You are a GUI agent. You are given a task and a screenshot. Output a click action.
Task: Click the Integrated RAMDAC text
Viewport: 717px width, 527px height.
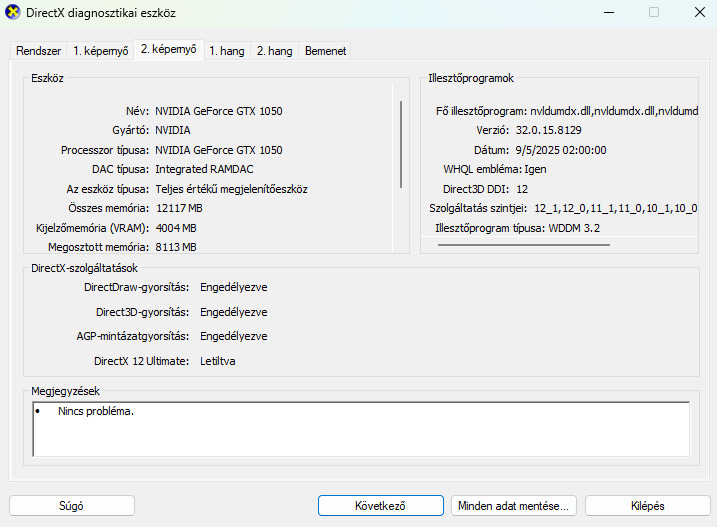click(x=204, y=169)
